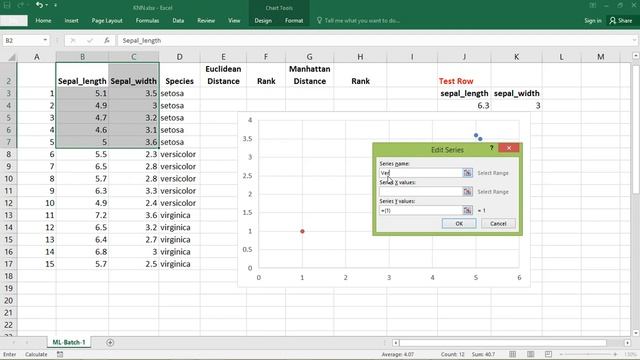This screenshot has width=640, height=360.
Task: Click the Select All corner triangle
Action: (x=12, y=57)
